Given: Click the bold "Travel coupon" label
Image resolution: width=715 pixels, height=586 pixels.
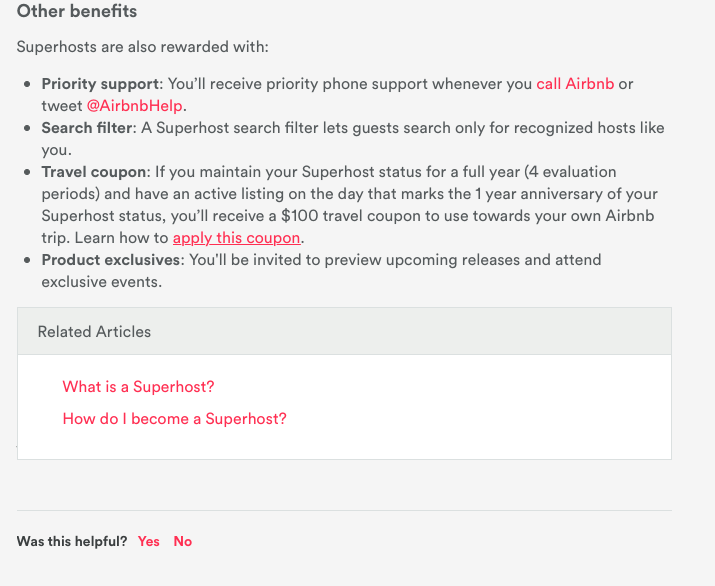Looking at the screenshot, I should tap(94, 172).
